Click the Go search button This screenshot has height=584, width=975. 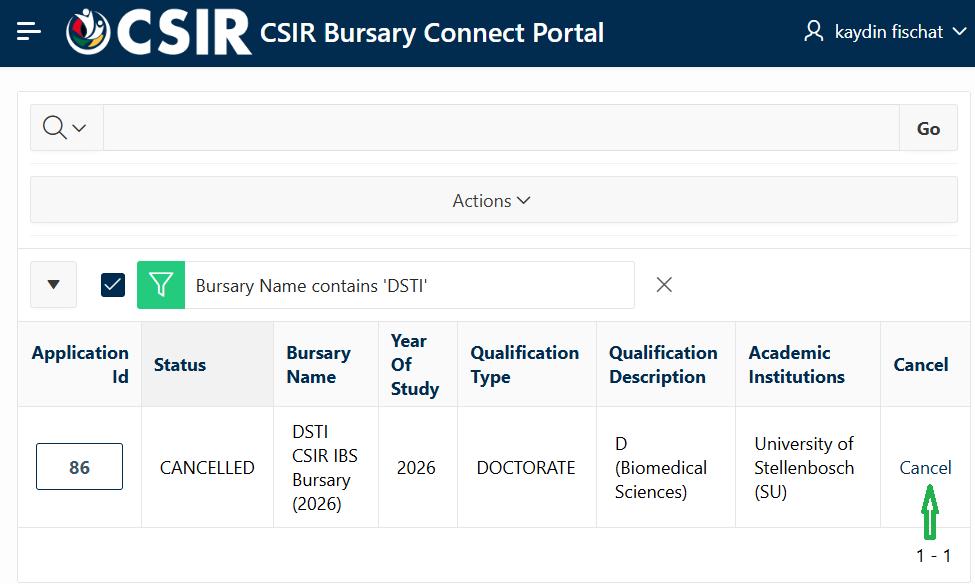tap(928, 128)
